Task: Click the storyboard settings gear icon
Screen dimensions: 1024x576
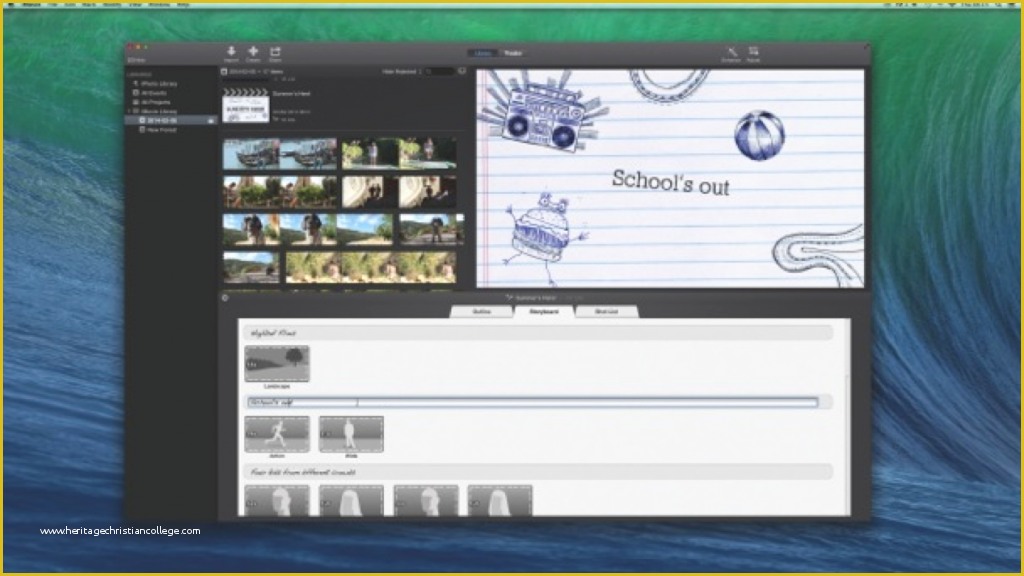Action: pyautogui.click(x=225, y=298)
